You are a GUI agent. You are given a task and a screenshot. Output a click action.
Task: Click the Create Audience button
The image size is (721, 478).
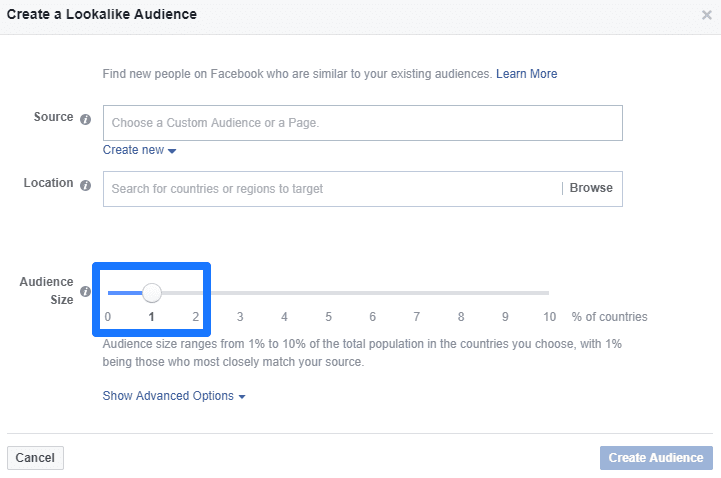(656, 458)
